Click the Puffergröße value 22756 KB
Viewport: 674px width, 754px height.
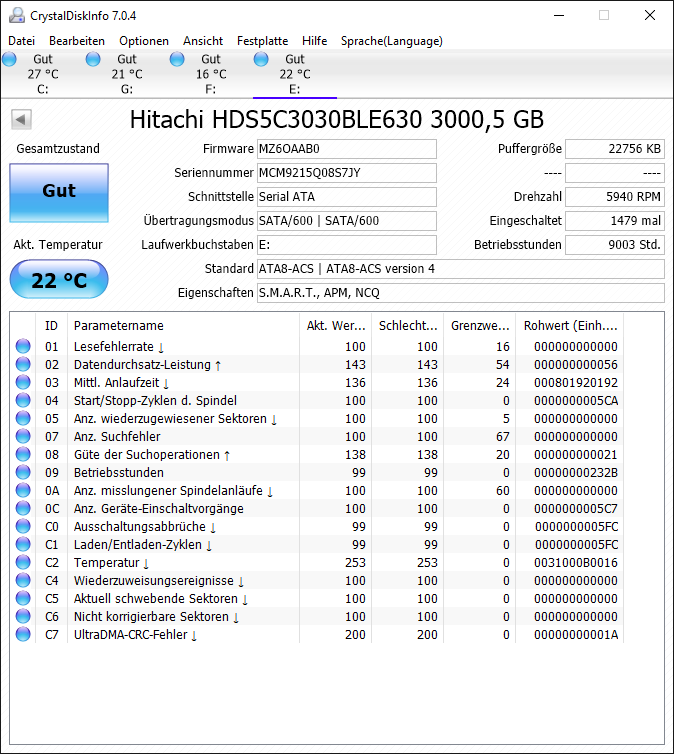pos(615,149)
